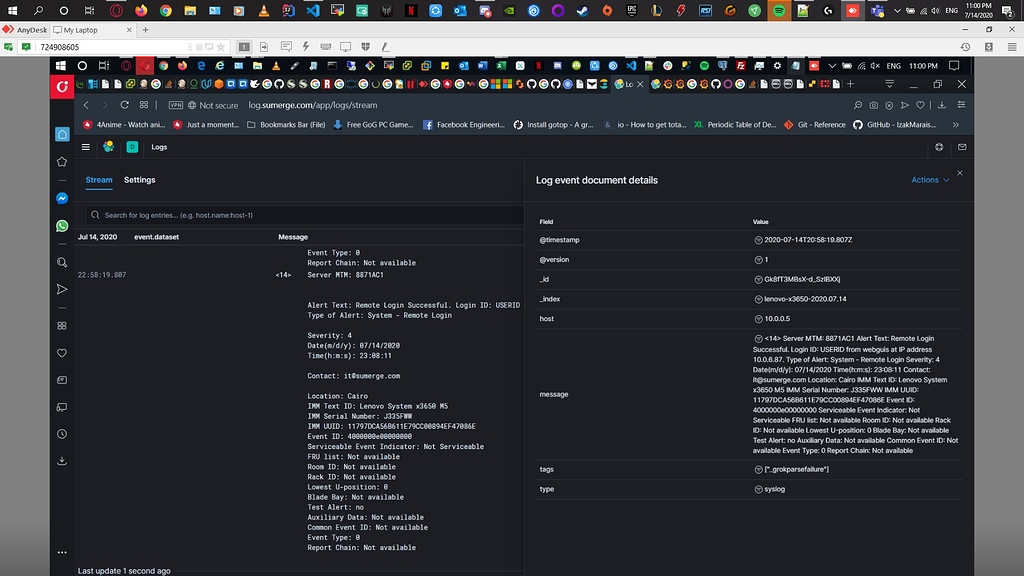The image size is (1024, 576).
Task: Click the filter icon beside the @timestamp value
Action: click(757, 240)
